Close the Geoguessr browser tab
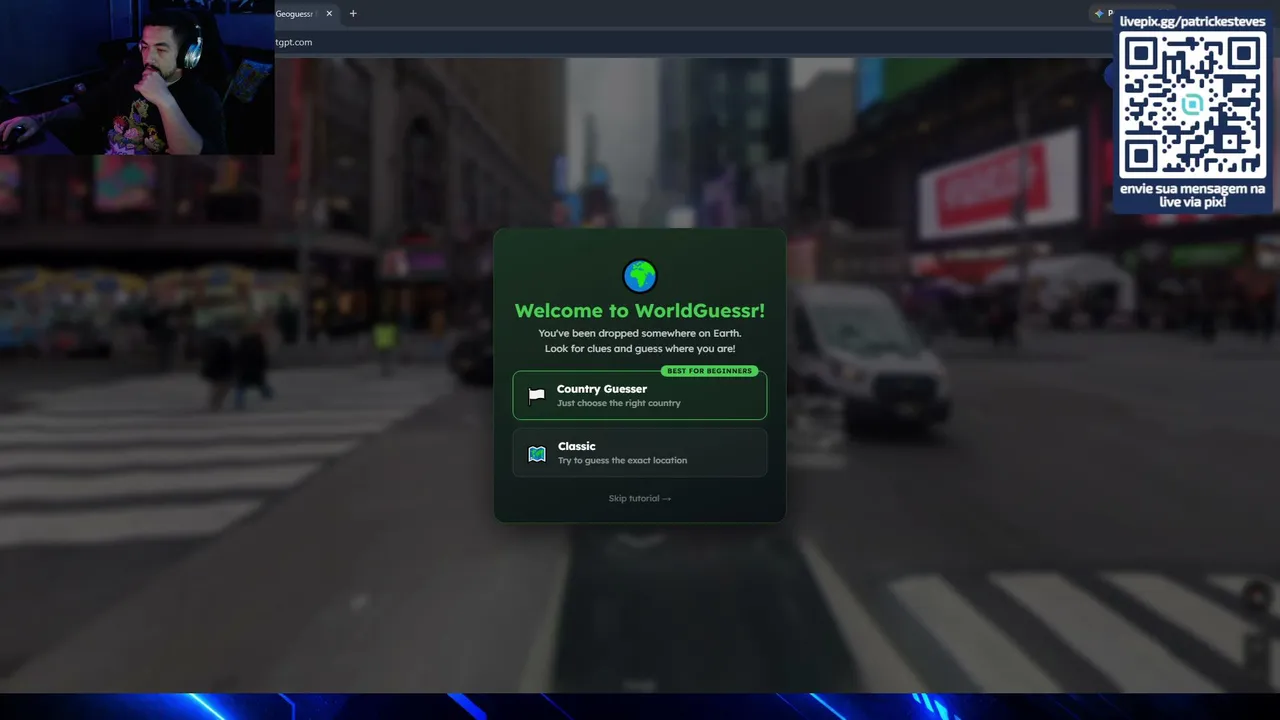Screen dimensions: 1280x720 point(329,14)
